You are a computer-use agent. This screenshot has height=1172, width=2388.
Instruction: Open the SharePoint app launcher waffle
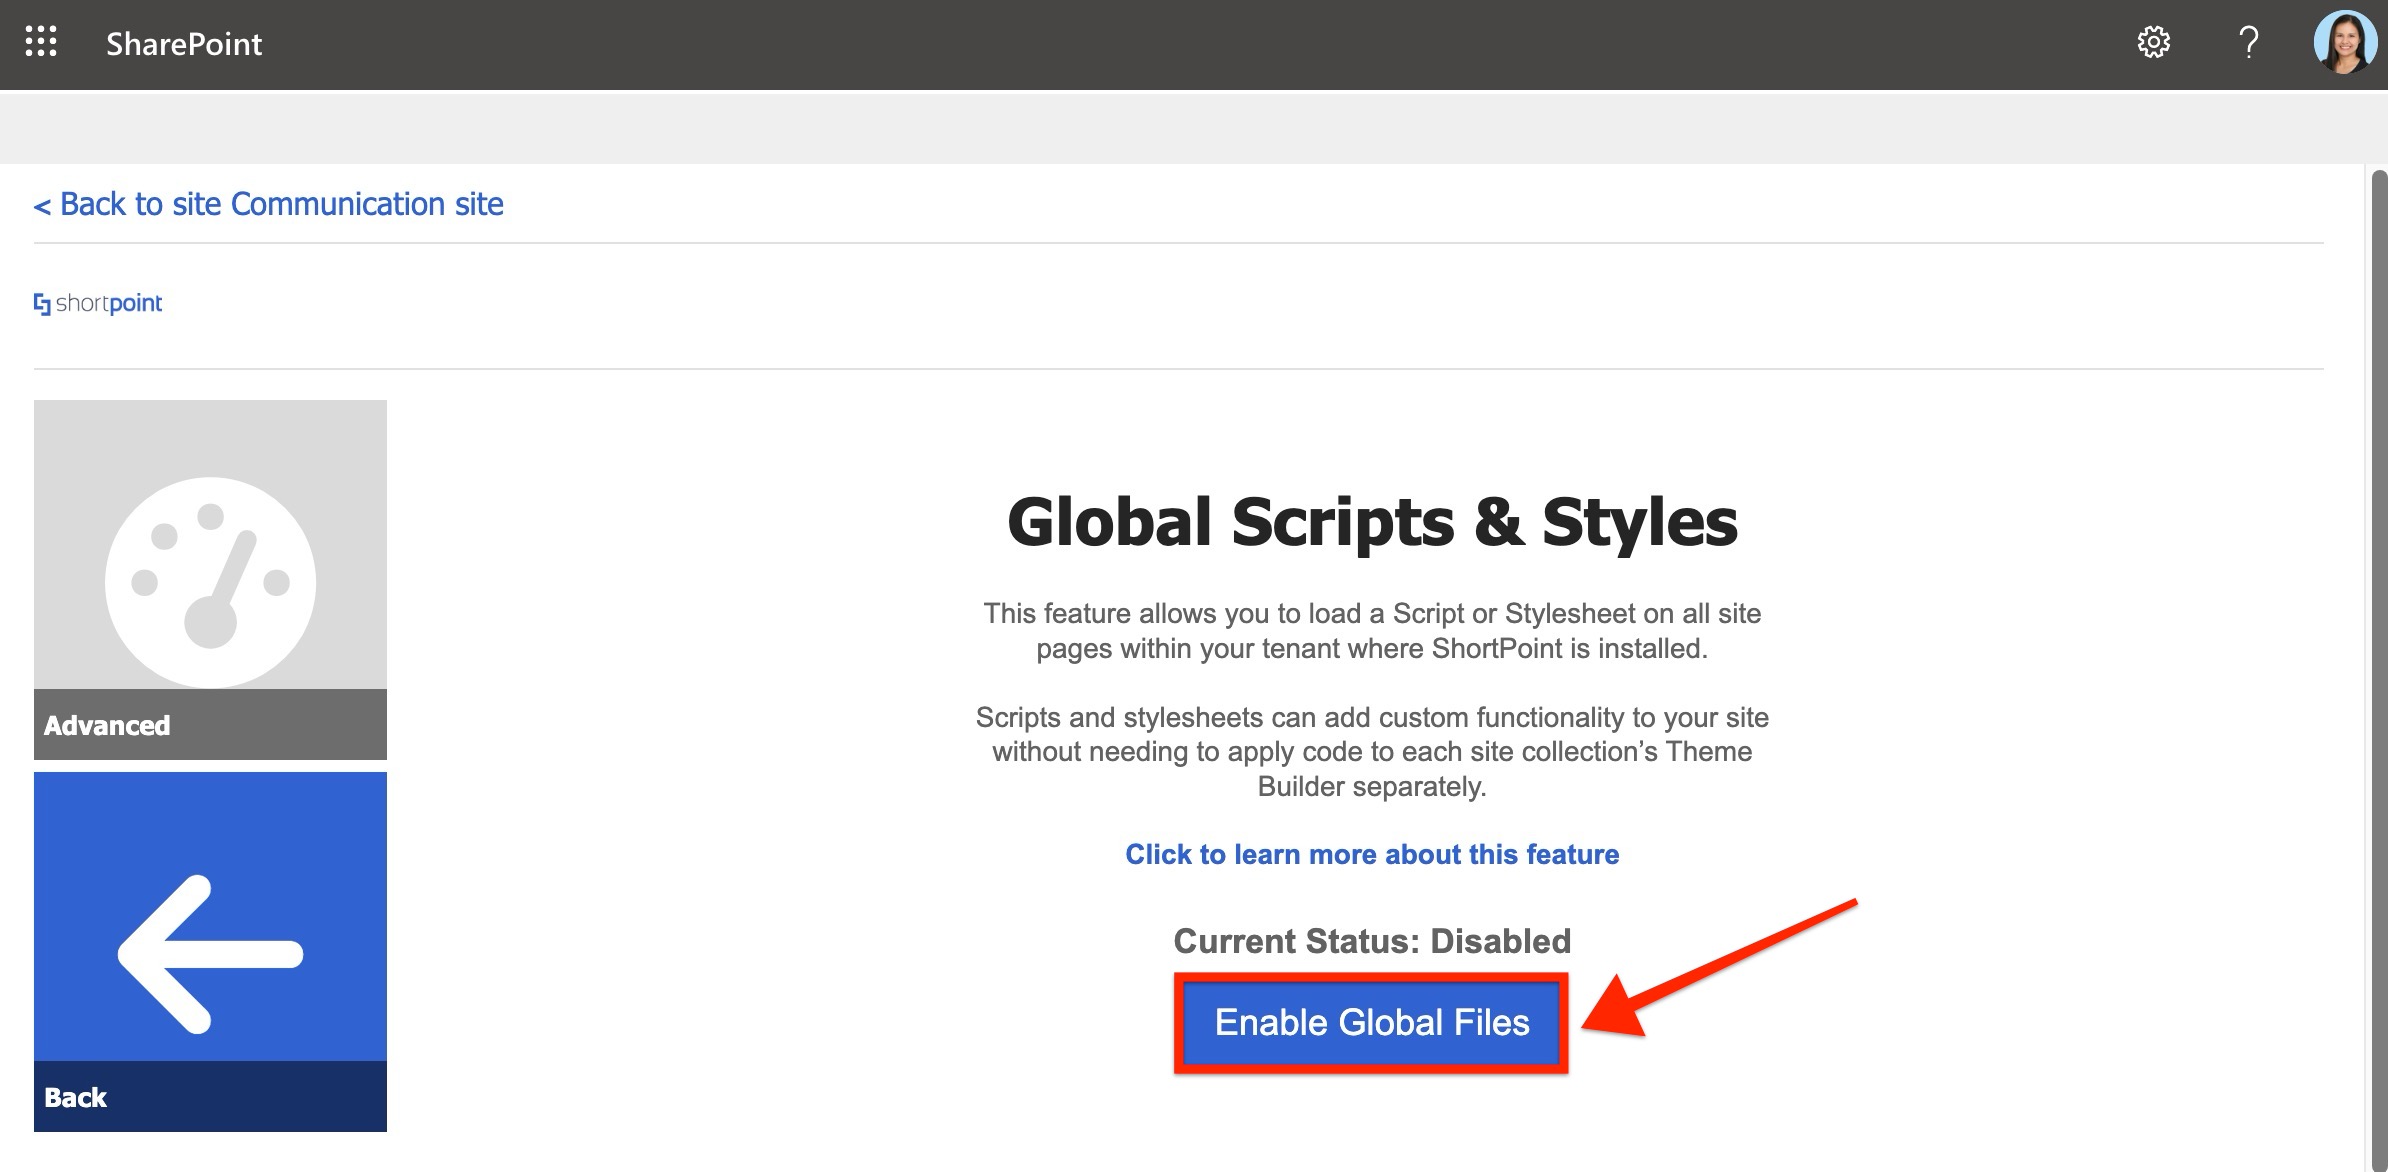[x=41, y=42]
